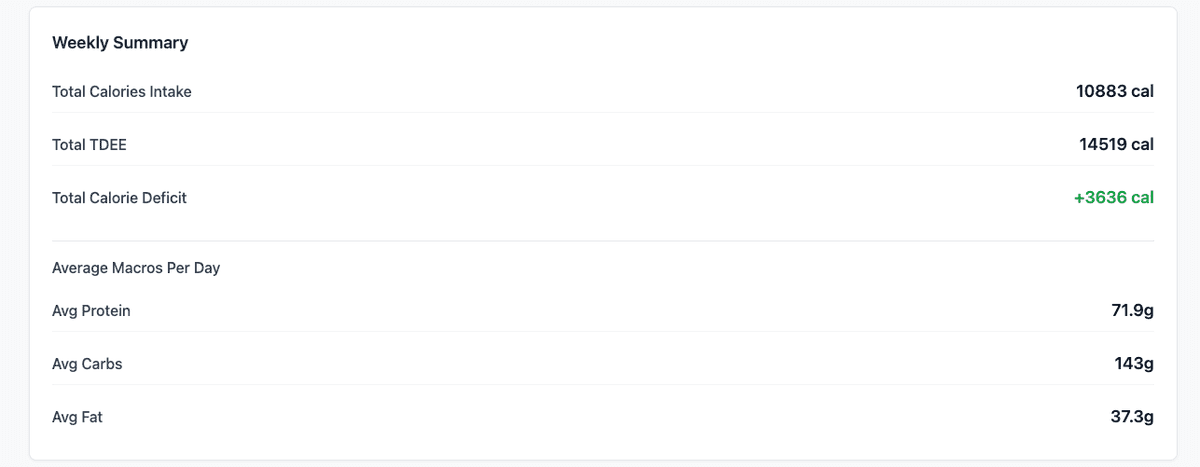The image size is (1200, 467).
Task: Select the Avg Fat label
Action: click(77, 417)
